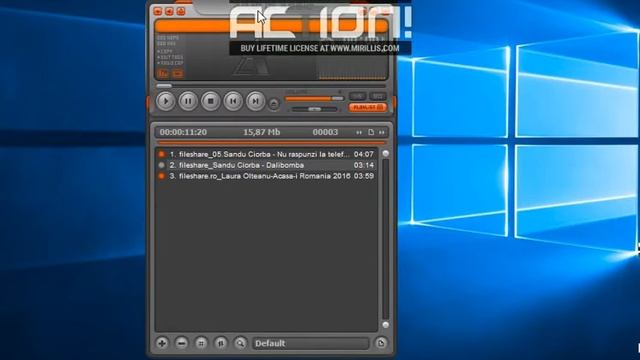The width and height of the screenshot is (640, 360).
Task: Click the second orange top-left corner button
Action: [169, 11]
